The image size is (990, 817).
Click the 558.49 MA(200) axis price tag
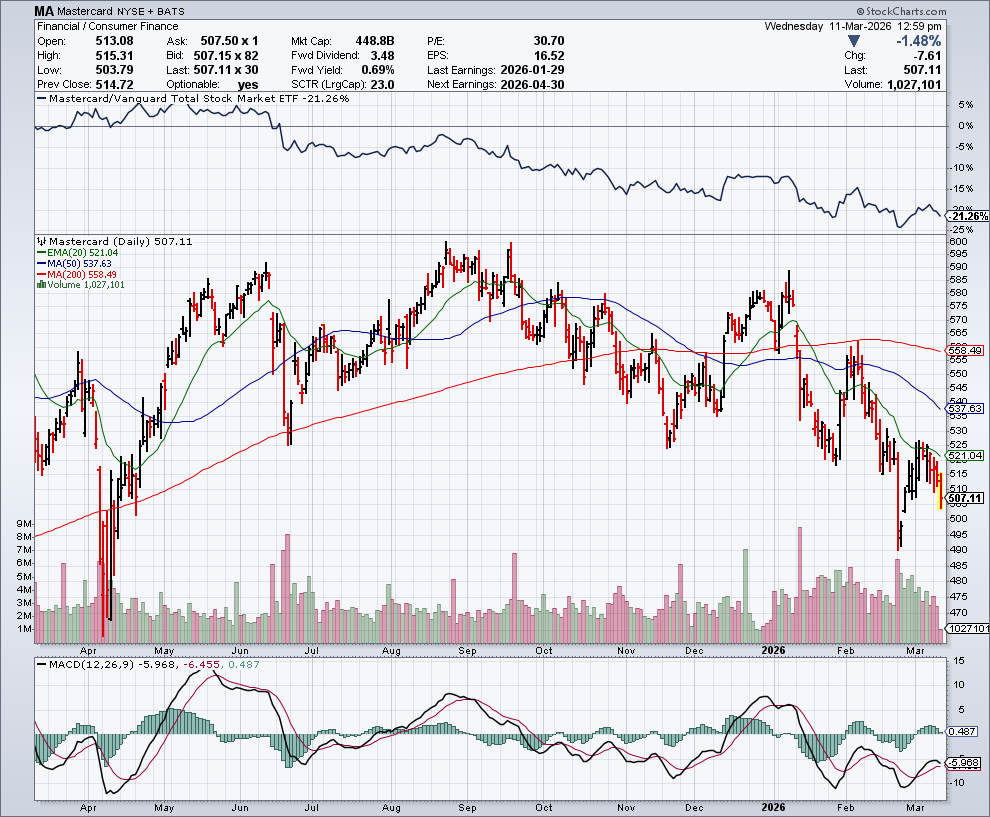coord(965,351)
